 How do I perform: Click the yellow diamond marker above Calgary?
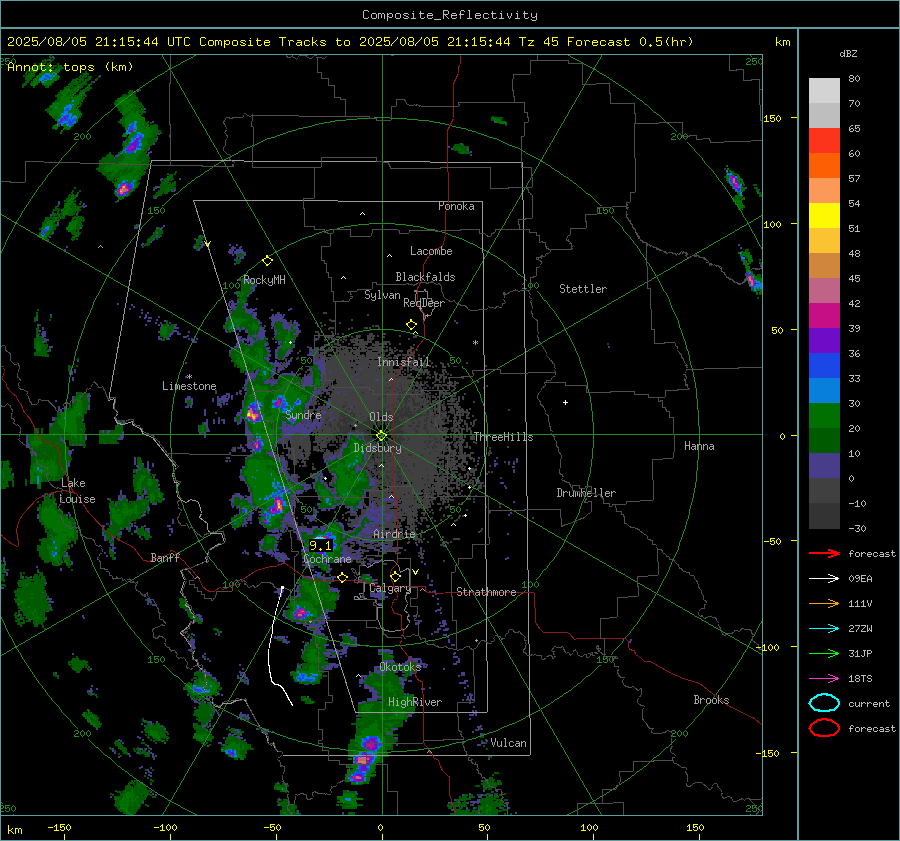pyautogui.click(x=395, y=576)
